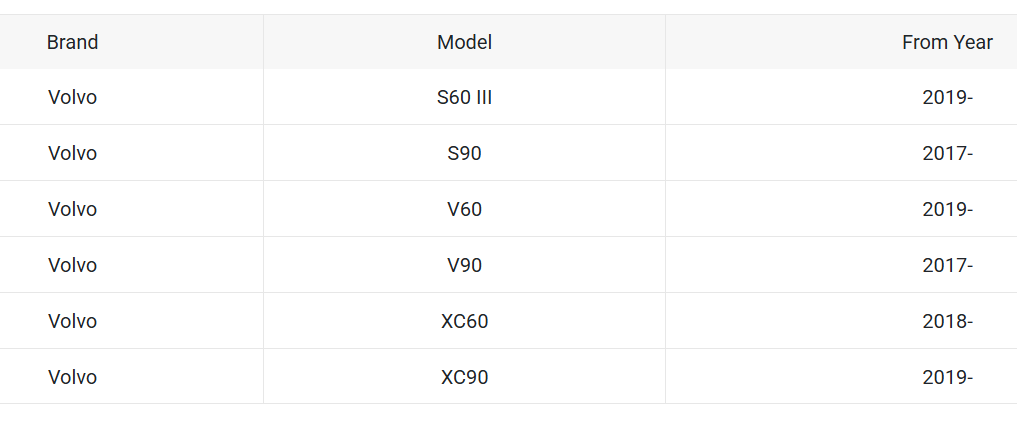Select the XC90 model cell
The height and width of the screenshot is (428, 1017).
464,378
